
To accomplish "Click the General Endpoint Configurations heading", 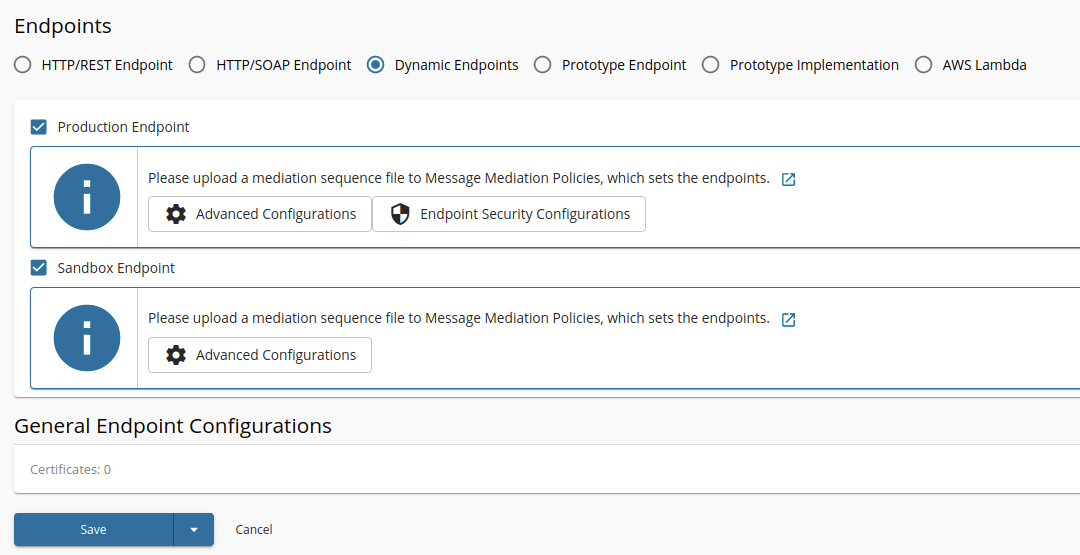I will coord(173,426).
